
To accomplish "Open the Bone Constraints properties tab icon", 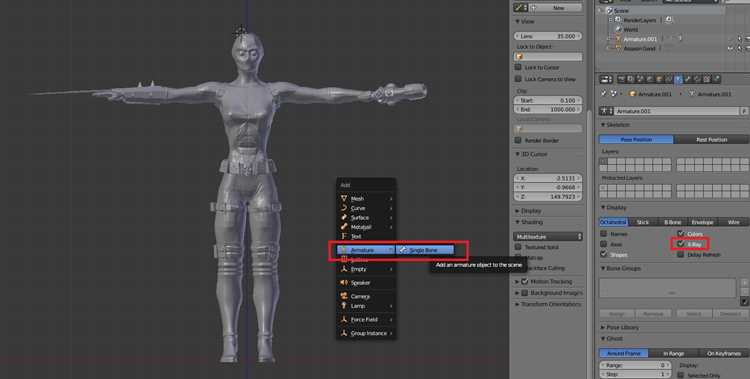I will click(697, 79).
